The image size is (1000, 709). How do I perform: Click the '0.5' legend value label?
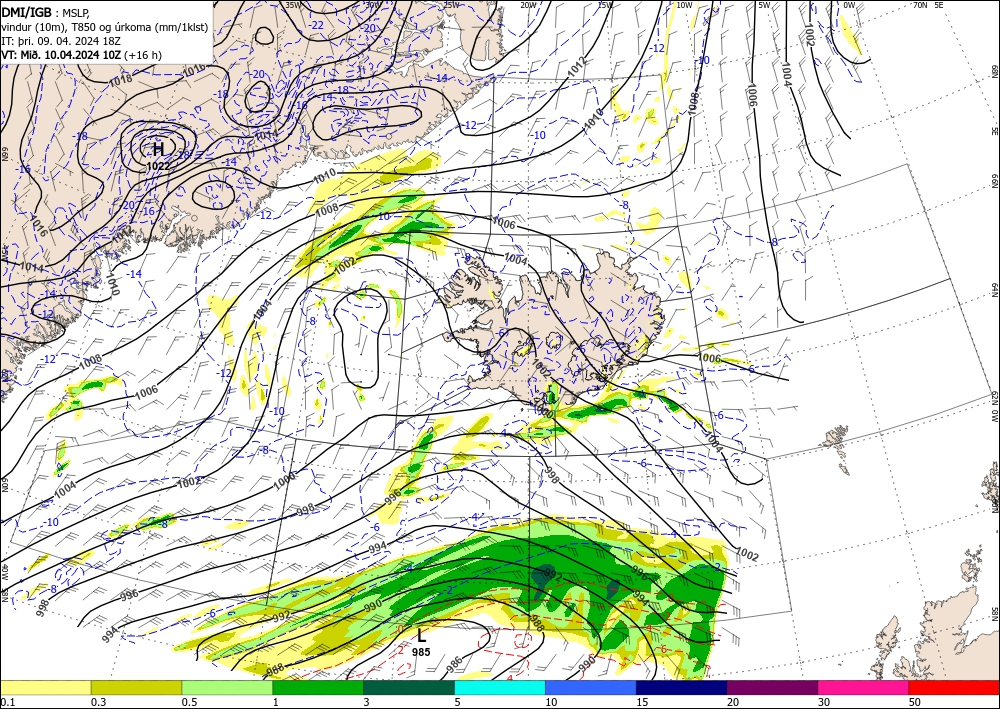click(189, 702)
